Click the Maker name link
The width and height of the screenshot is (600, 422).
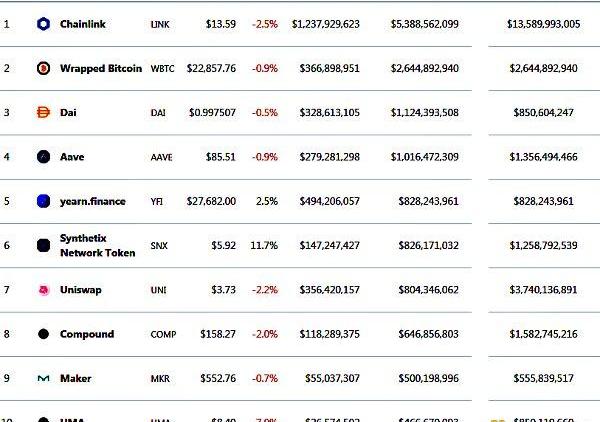tap(75, 379)
